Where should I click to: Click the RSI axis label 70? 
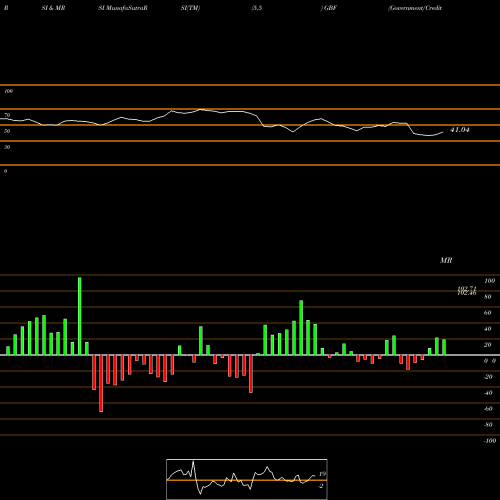tap(7, 115)
